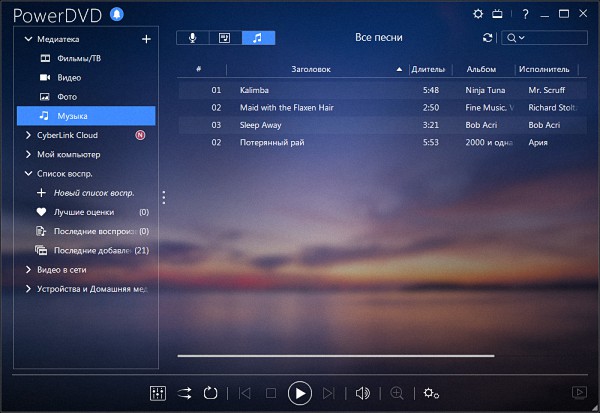Expand Мой компьютер
This screenshot has width=600, height=413.
[x=28, y=154]
